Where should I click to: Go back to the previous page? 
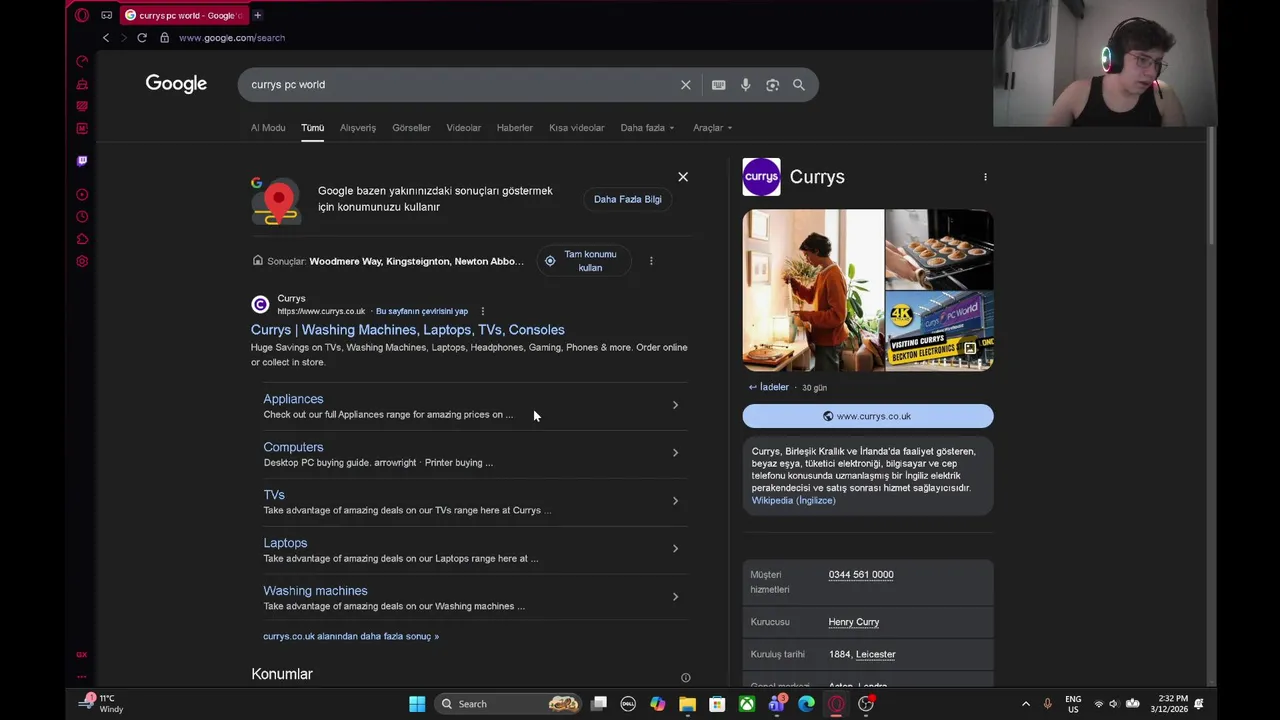click(106, 38)
